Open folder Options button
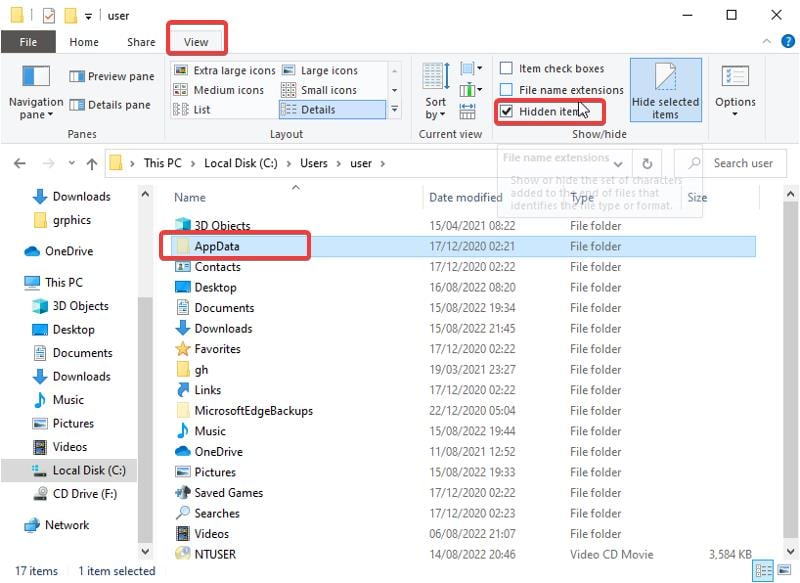800x583 pixels. click(x=735, y=90)
